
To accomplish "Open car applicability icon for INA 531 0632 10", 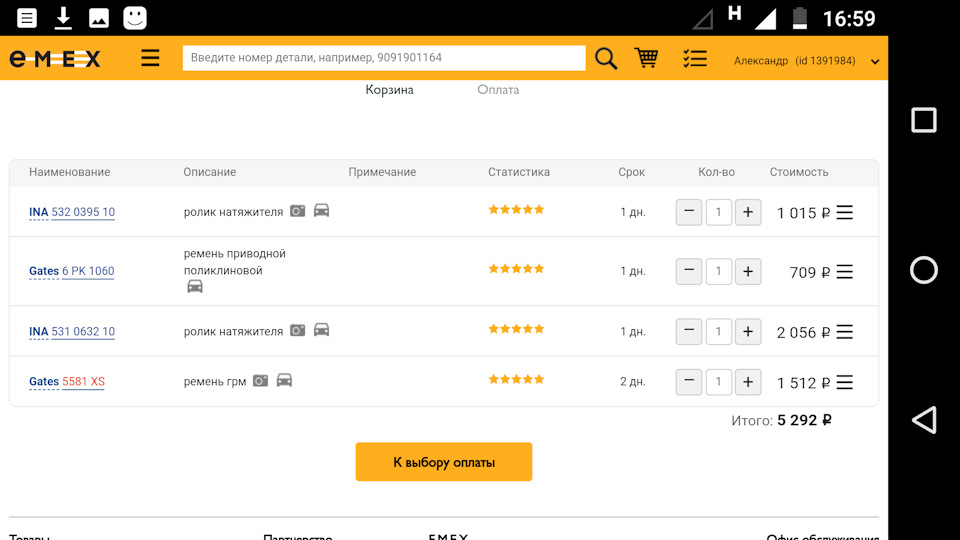I will pyautogui.click(x=321, y=330).
